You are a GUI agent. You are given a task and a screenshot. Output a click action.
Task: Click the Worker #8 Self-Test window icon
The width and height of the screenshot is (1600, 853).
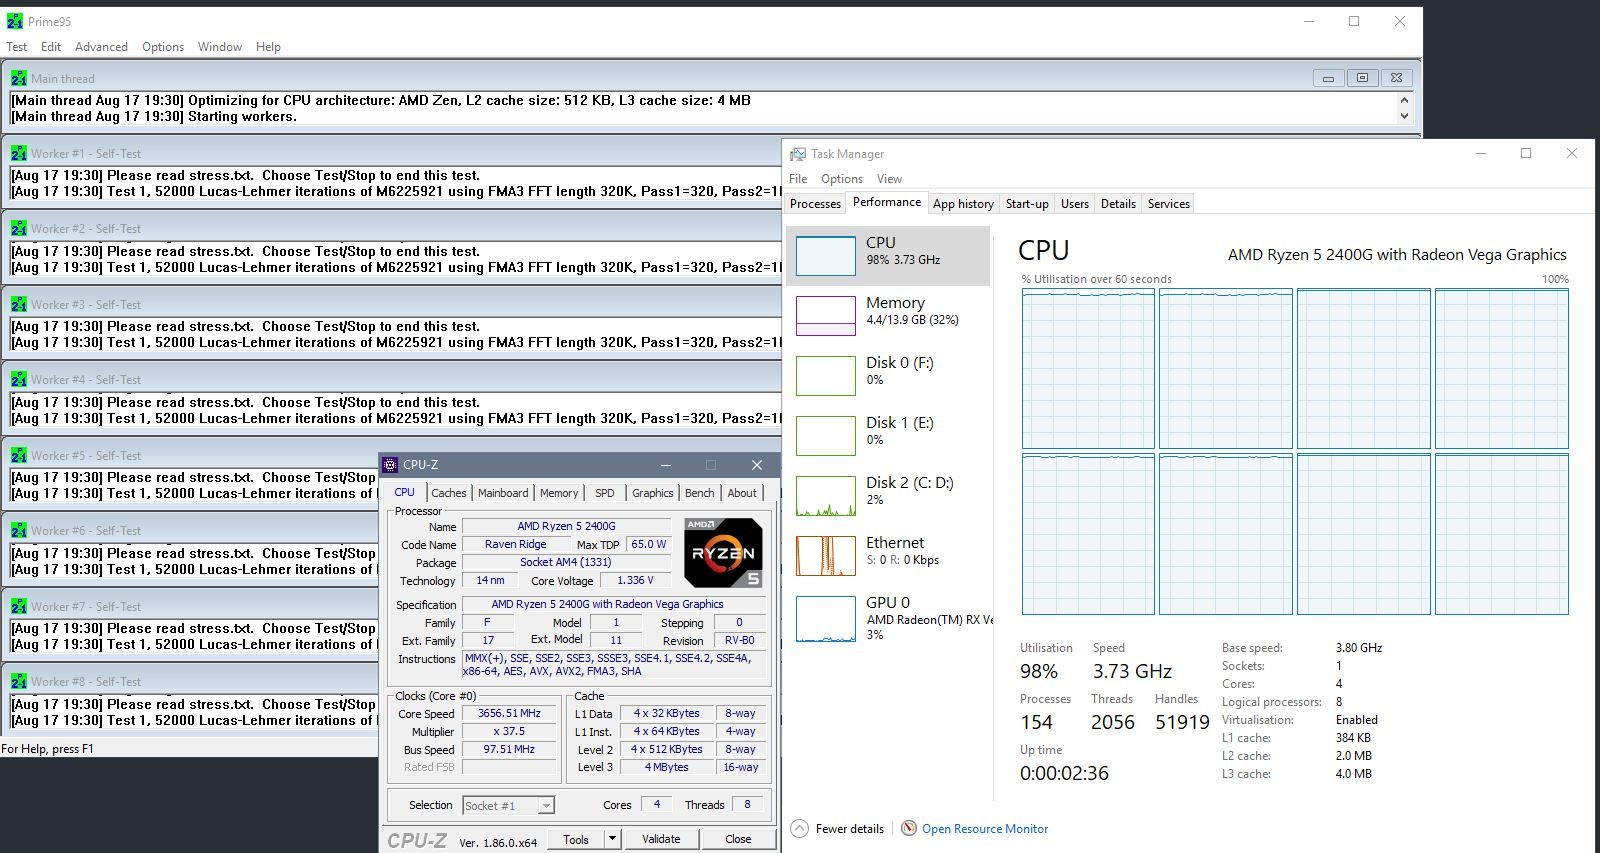point(19,681)
